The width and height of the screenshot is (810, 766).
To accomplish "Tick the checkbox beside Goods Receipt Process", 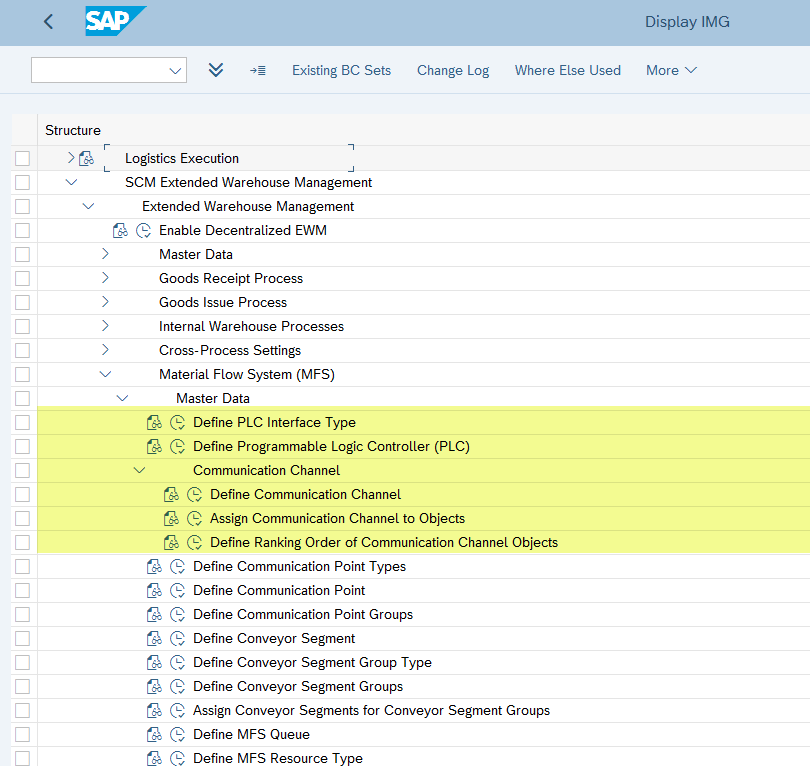I will coord(22,279).
